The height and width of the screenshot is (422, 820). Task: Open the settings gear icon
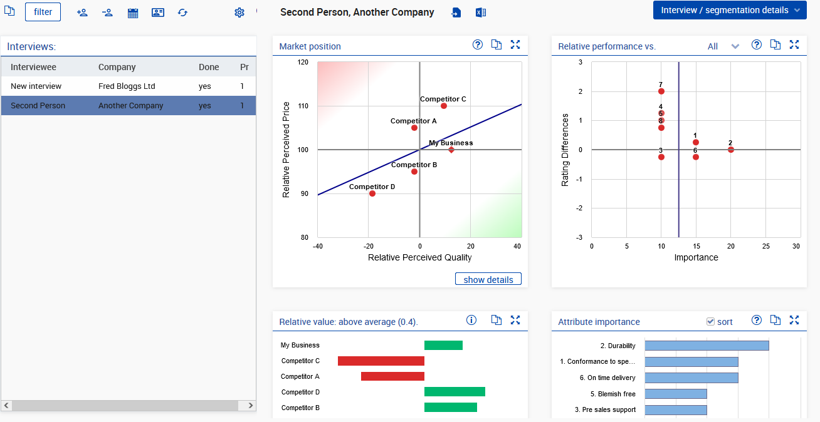[x=239, y=13]
